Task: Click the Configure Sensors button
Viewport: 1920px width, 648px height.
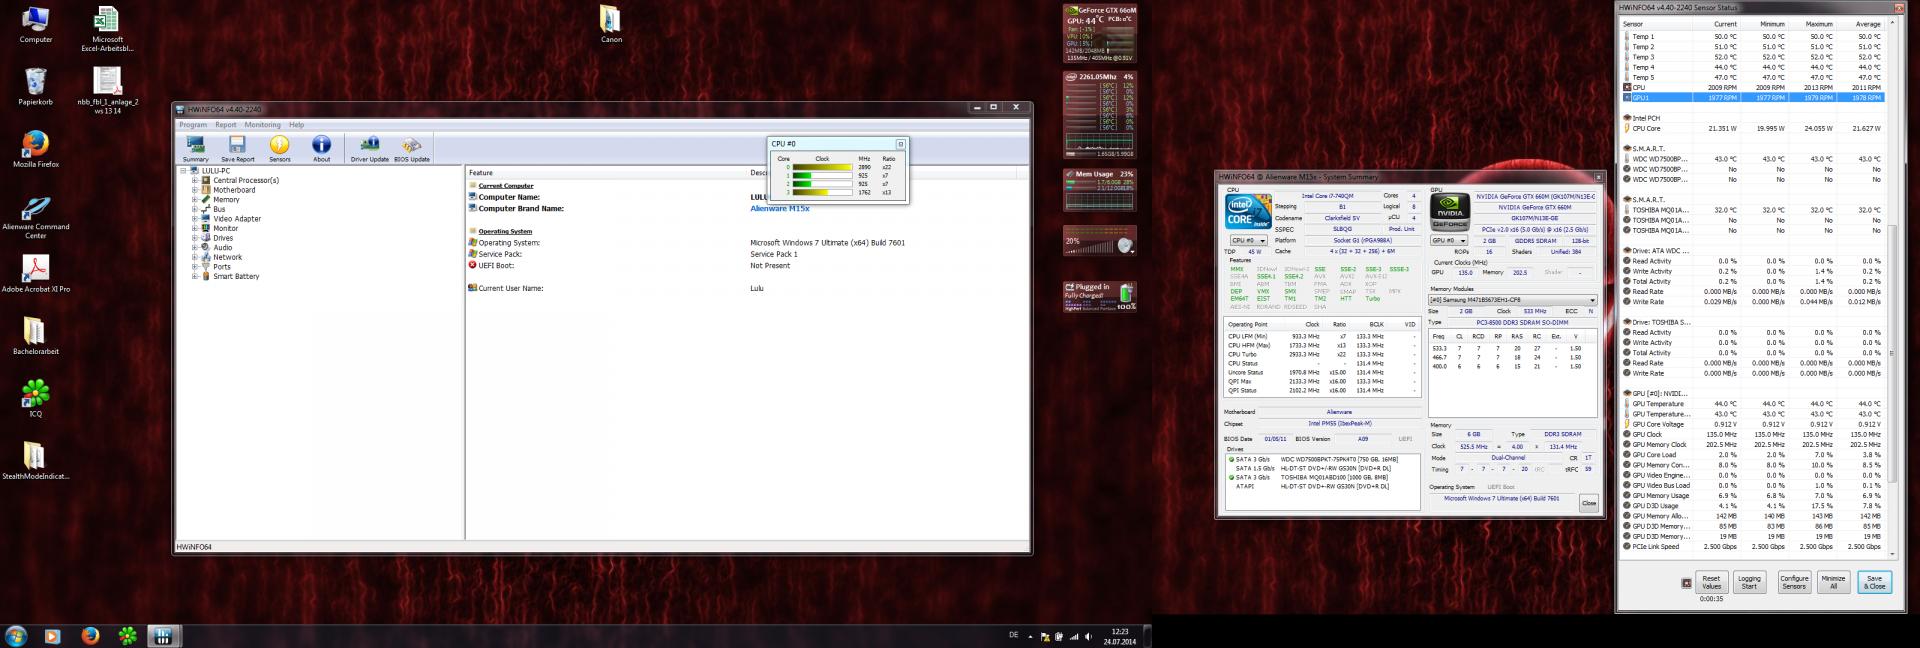Action: click(1794, 582)
